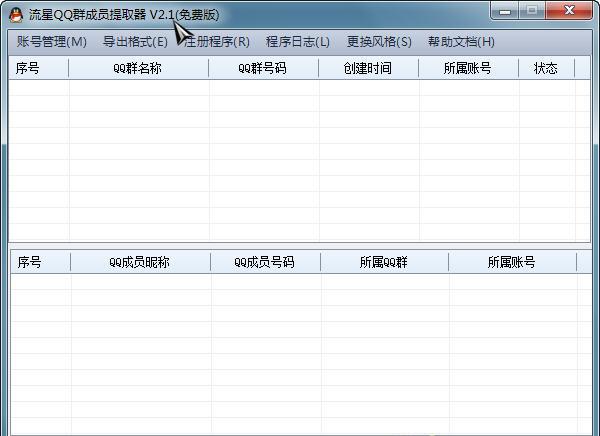600x436 pixels.
Task: Click 所属账号 header in the lower member list
Action: coord(512,262)
